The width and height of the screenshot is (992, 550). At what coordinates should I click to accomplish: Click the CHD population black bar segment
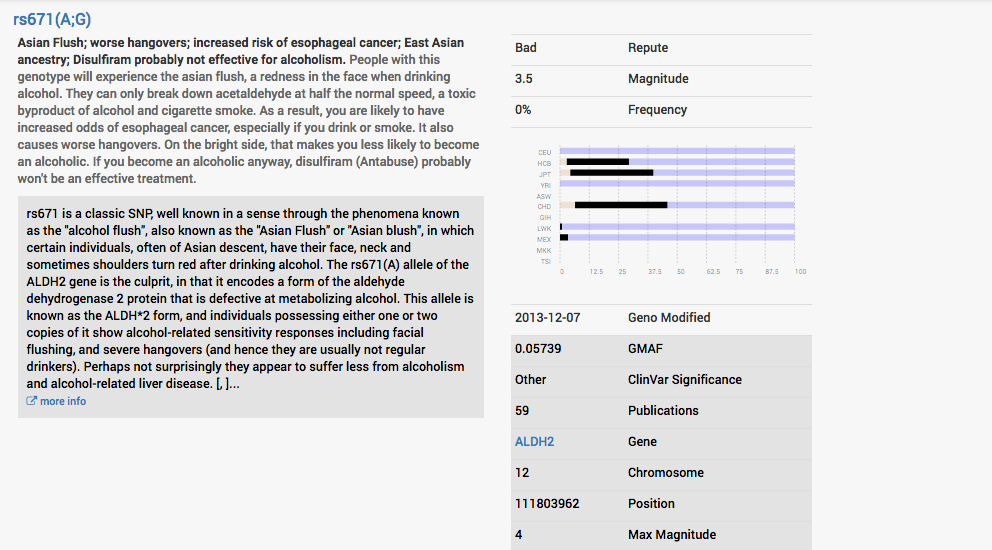tap(621, 205)
